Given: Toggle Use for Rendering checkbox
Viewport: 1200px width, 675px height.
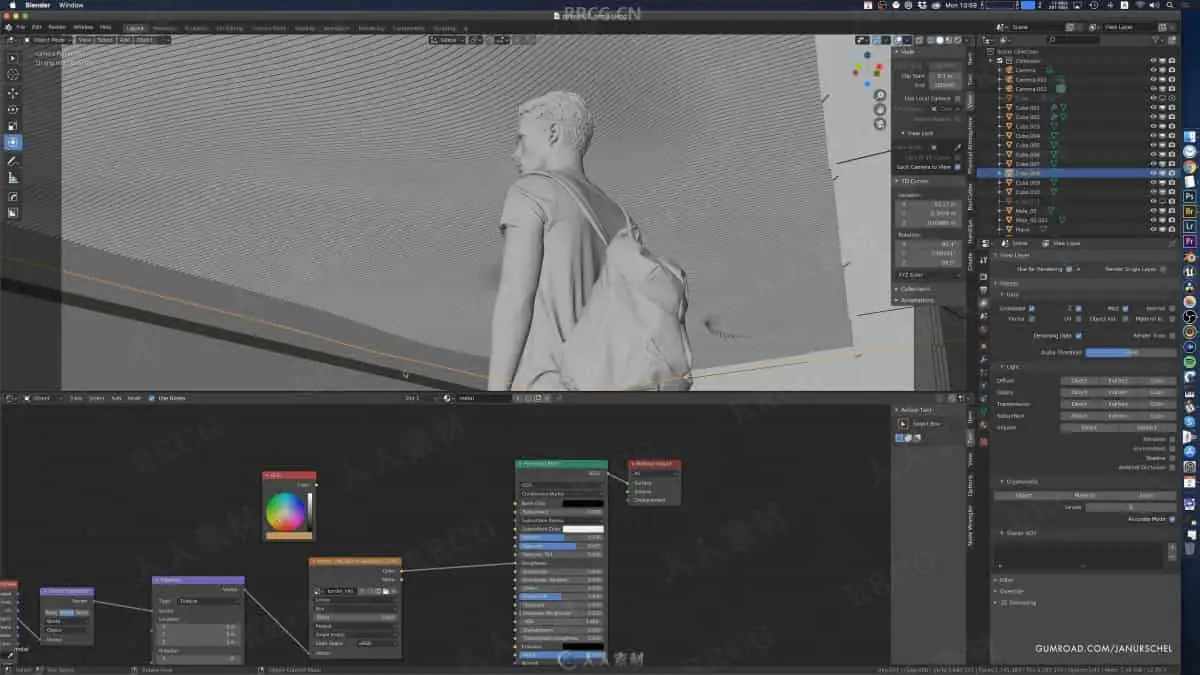Looking at the screenshot, I should (1068, 269).
